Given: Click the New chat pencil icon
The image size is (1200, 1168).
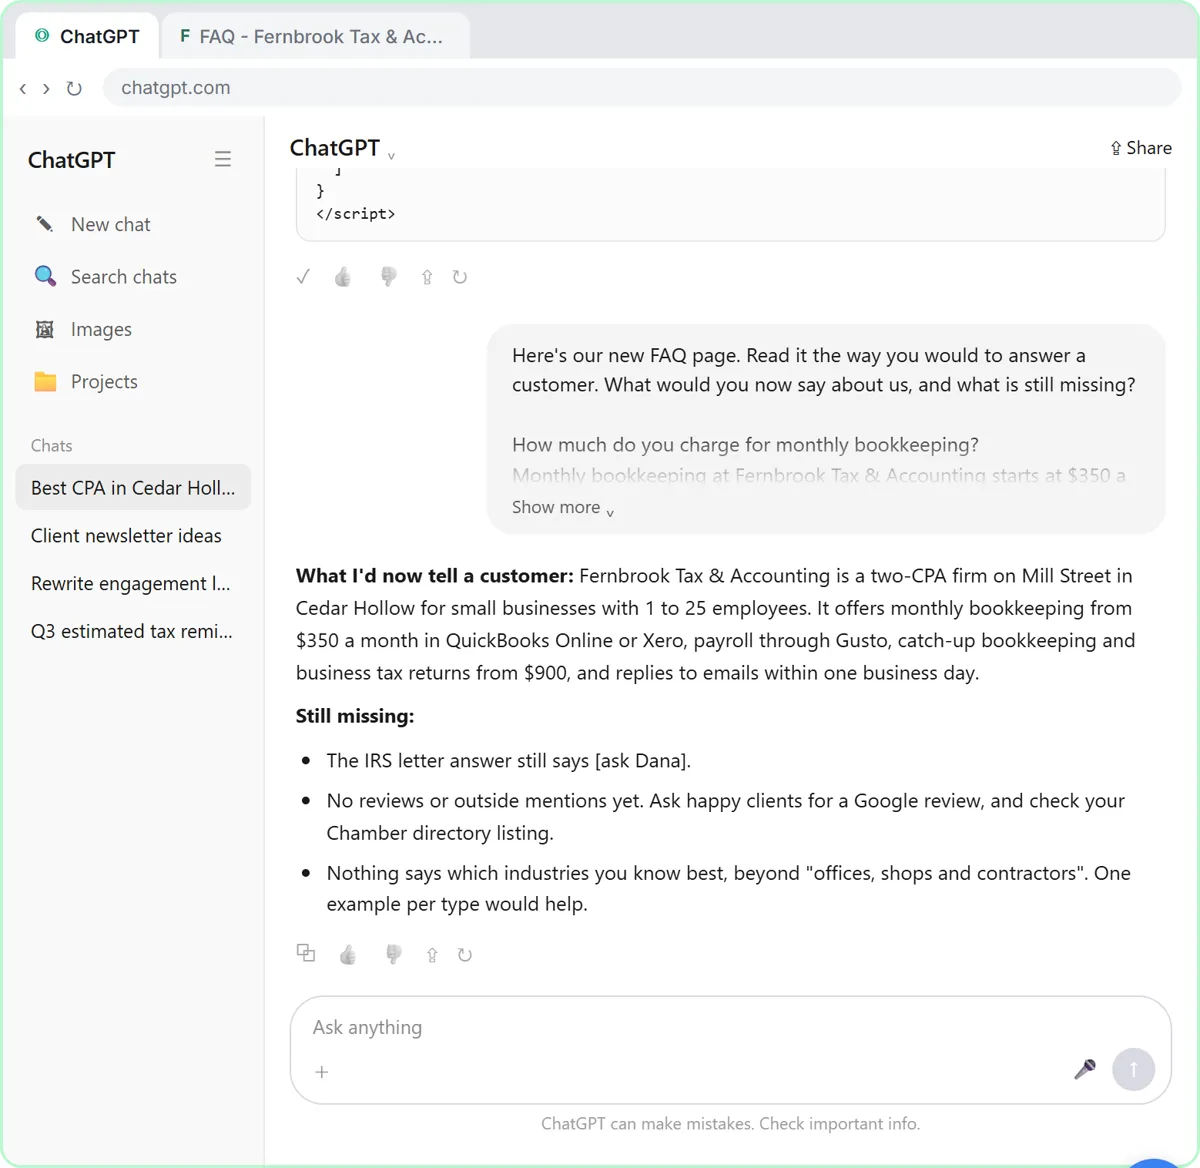Looking at the screenshot, I should point(45,224).
